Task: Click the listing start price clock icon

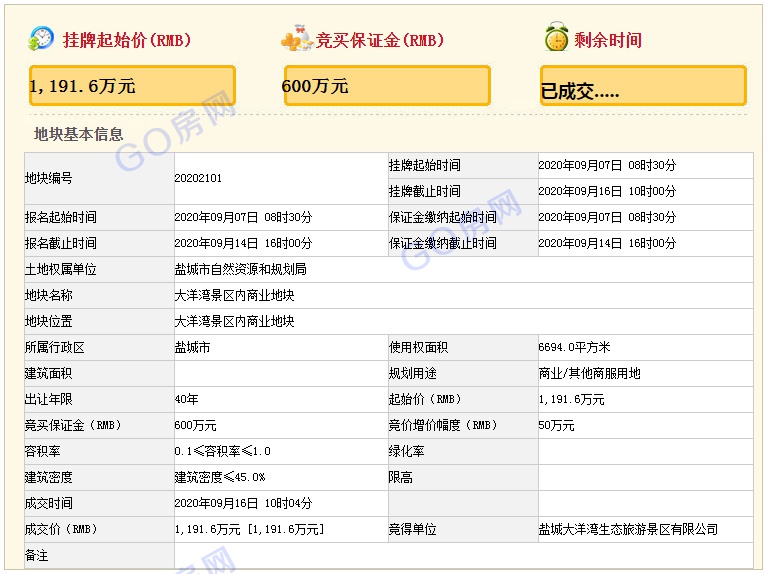Action: tap(42, 39)
